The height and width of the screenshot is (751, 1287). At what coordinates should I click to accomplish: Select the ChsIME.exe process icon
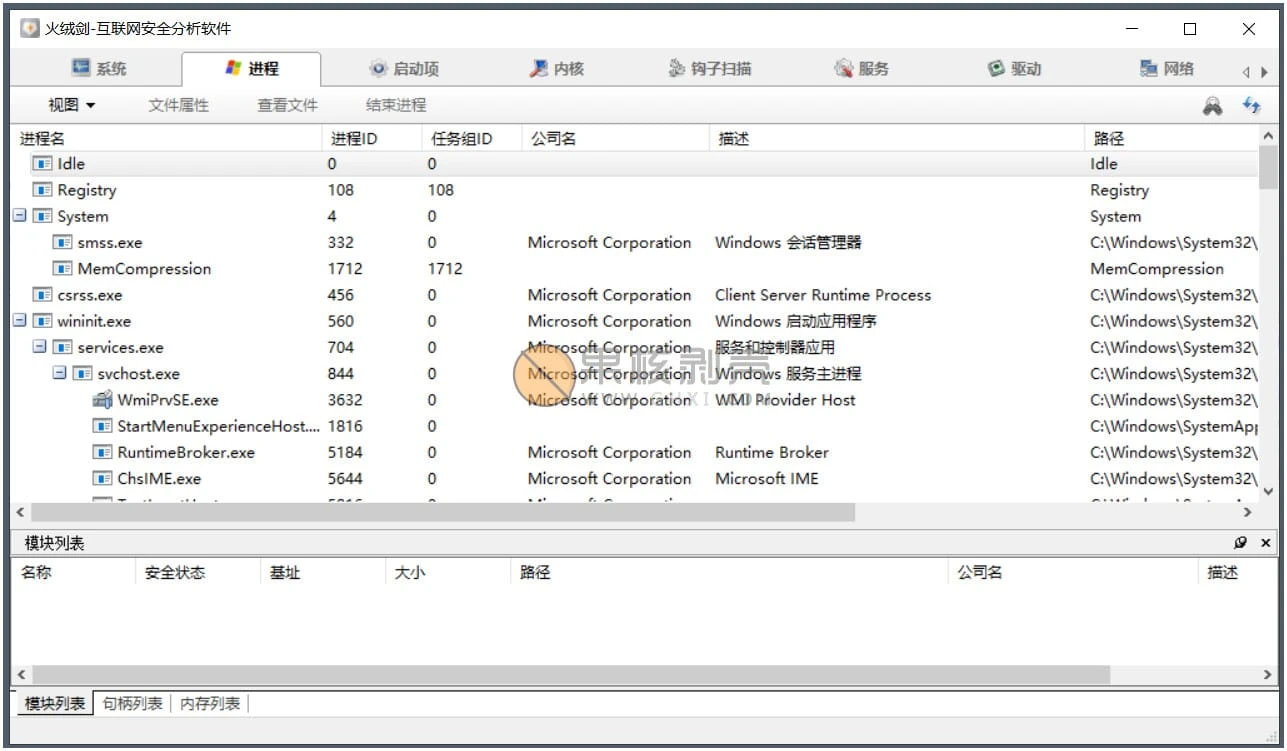(x=102, y=478)
